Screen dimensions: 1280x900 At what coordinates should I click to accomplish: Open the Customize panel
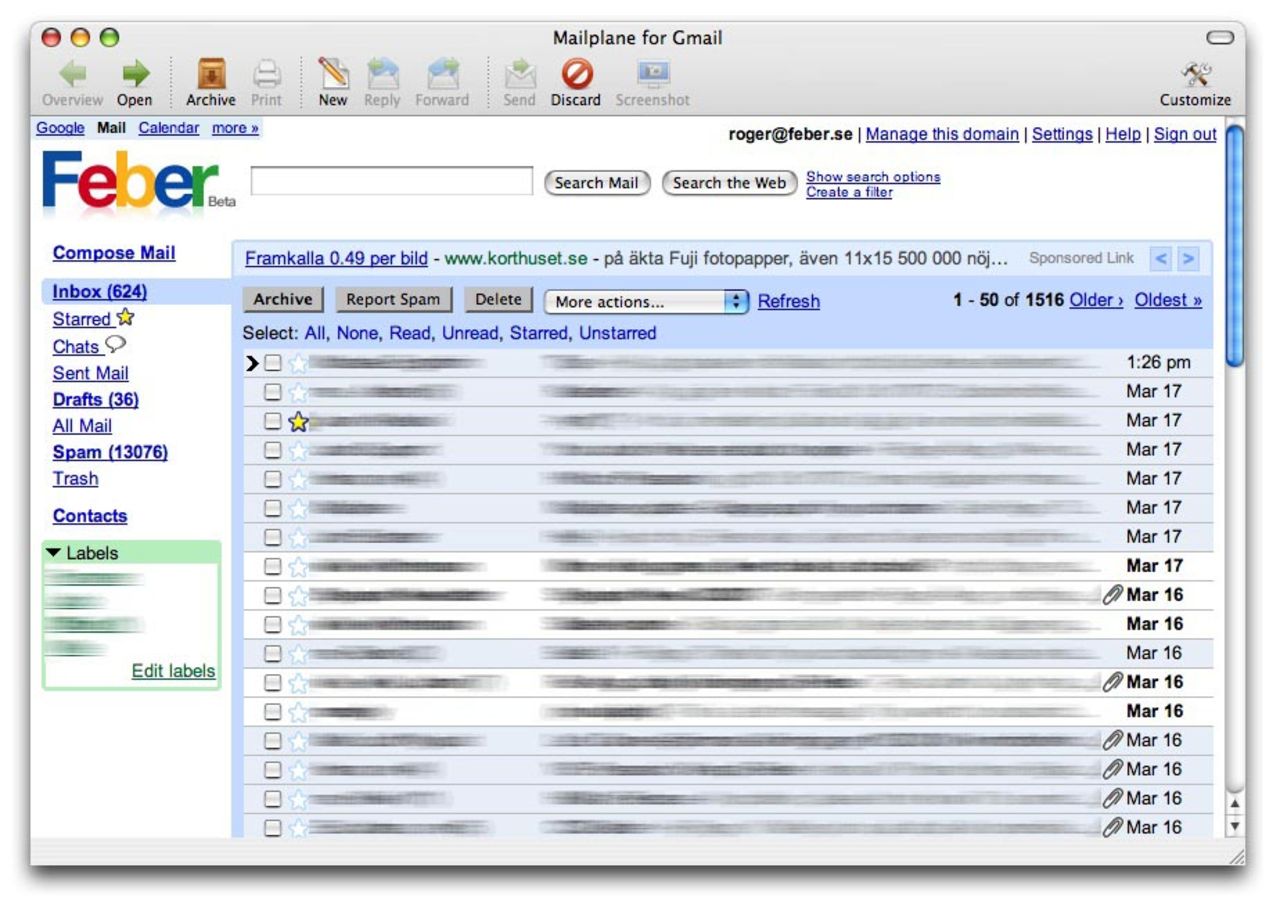click(1196, 75)
